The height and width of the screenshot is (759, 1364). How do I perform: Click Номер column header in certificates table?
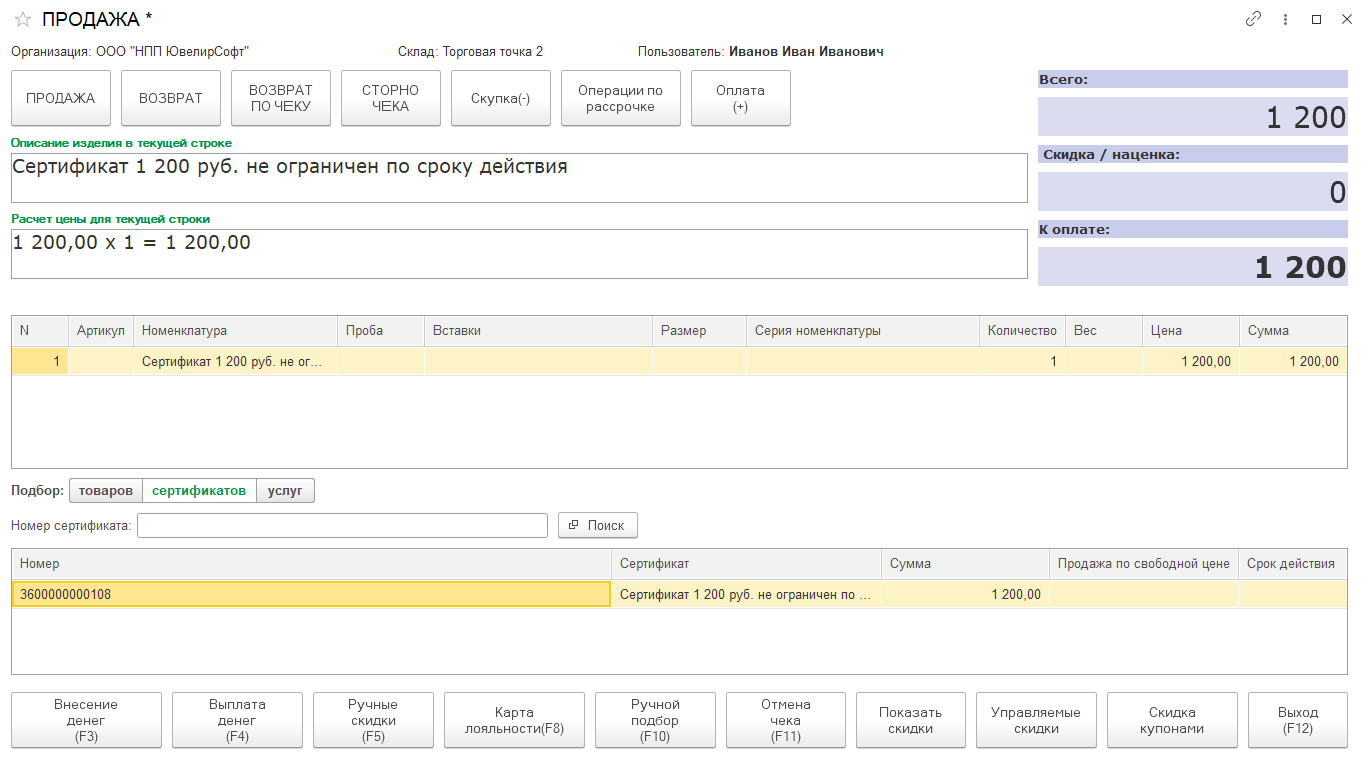[x=311, y=564]
